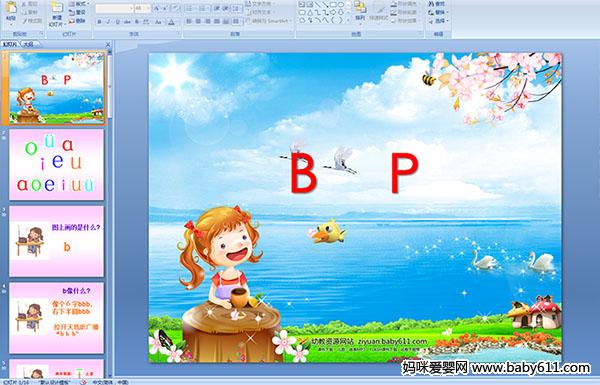600x385 pixels.
Task: Open the Line Spacing tool
Action: (237, 8)
